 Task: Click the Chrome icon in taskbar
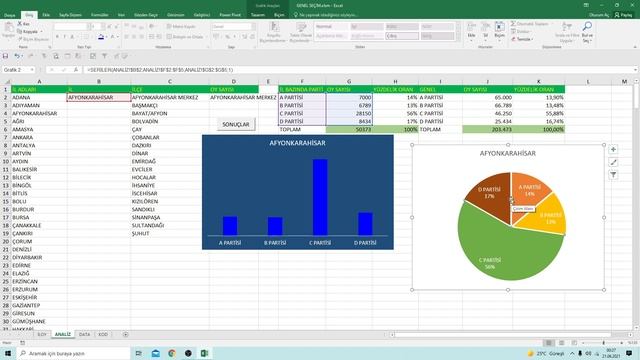click(172, 353)
